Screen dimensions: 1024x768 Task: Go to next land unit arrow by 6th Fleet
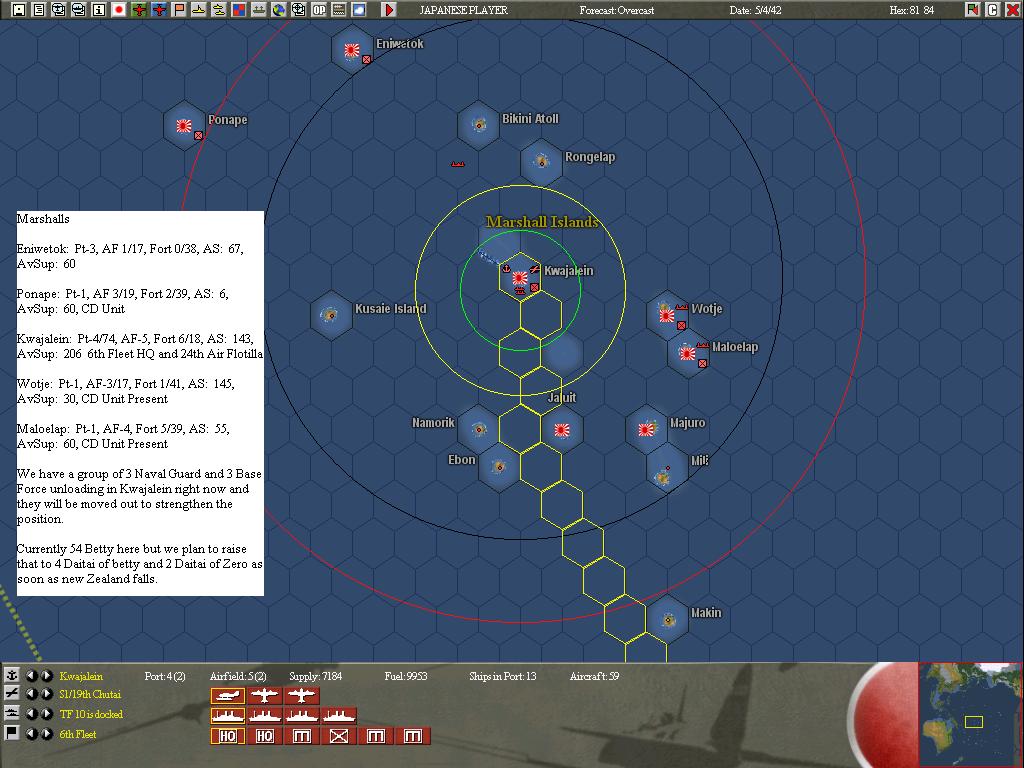[46, 733]
